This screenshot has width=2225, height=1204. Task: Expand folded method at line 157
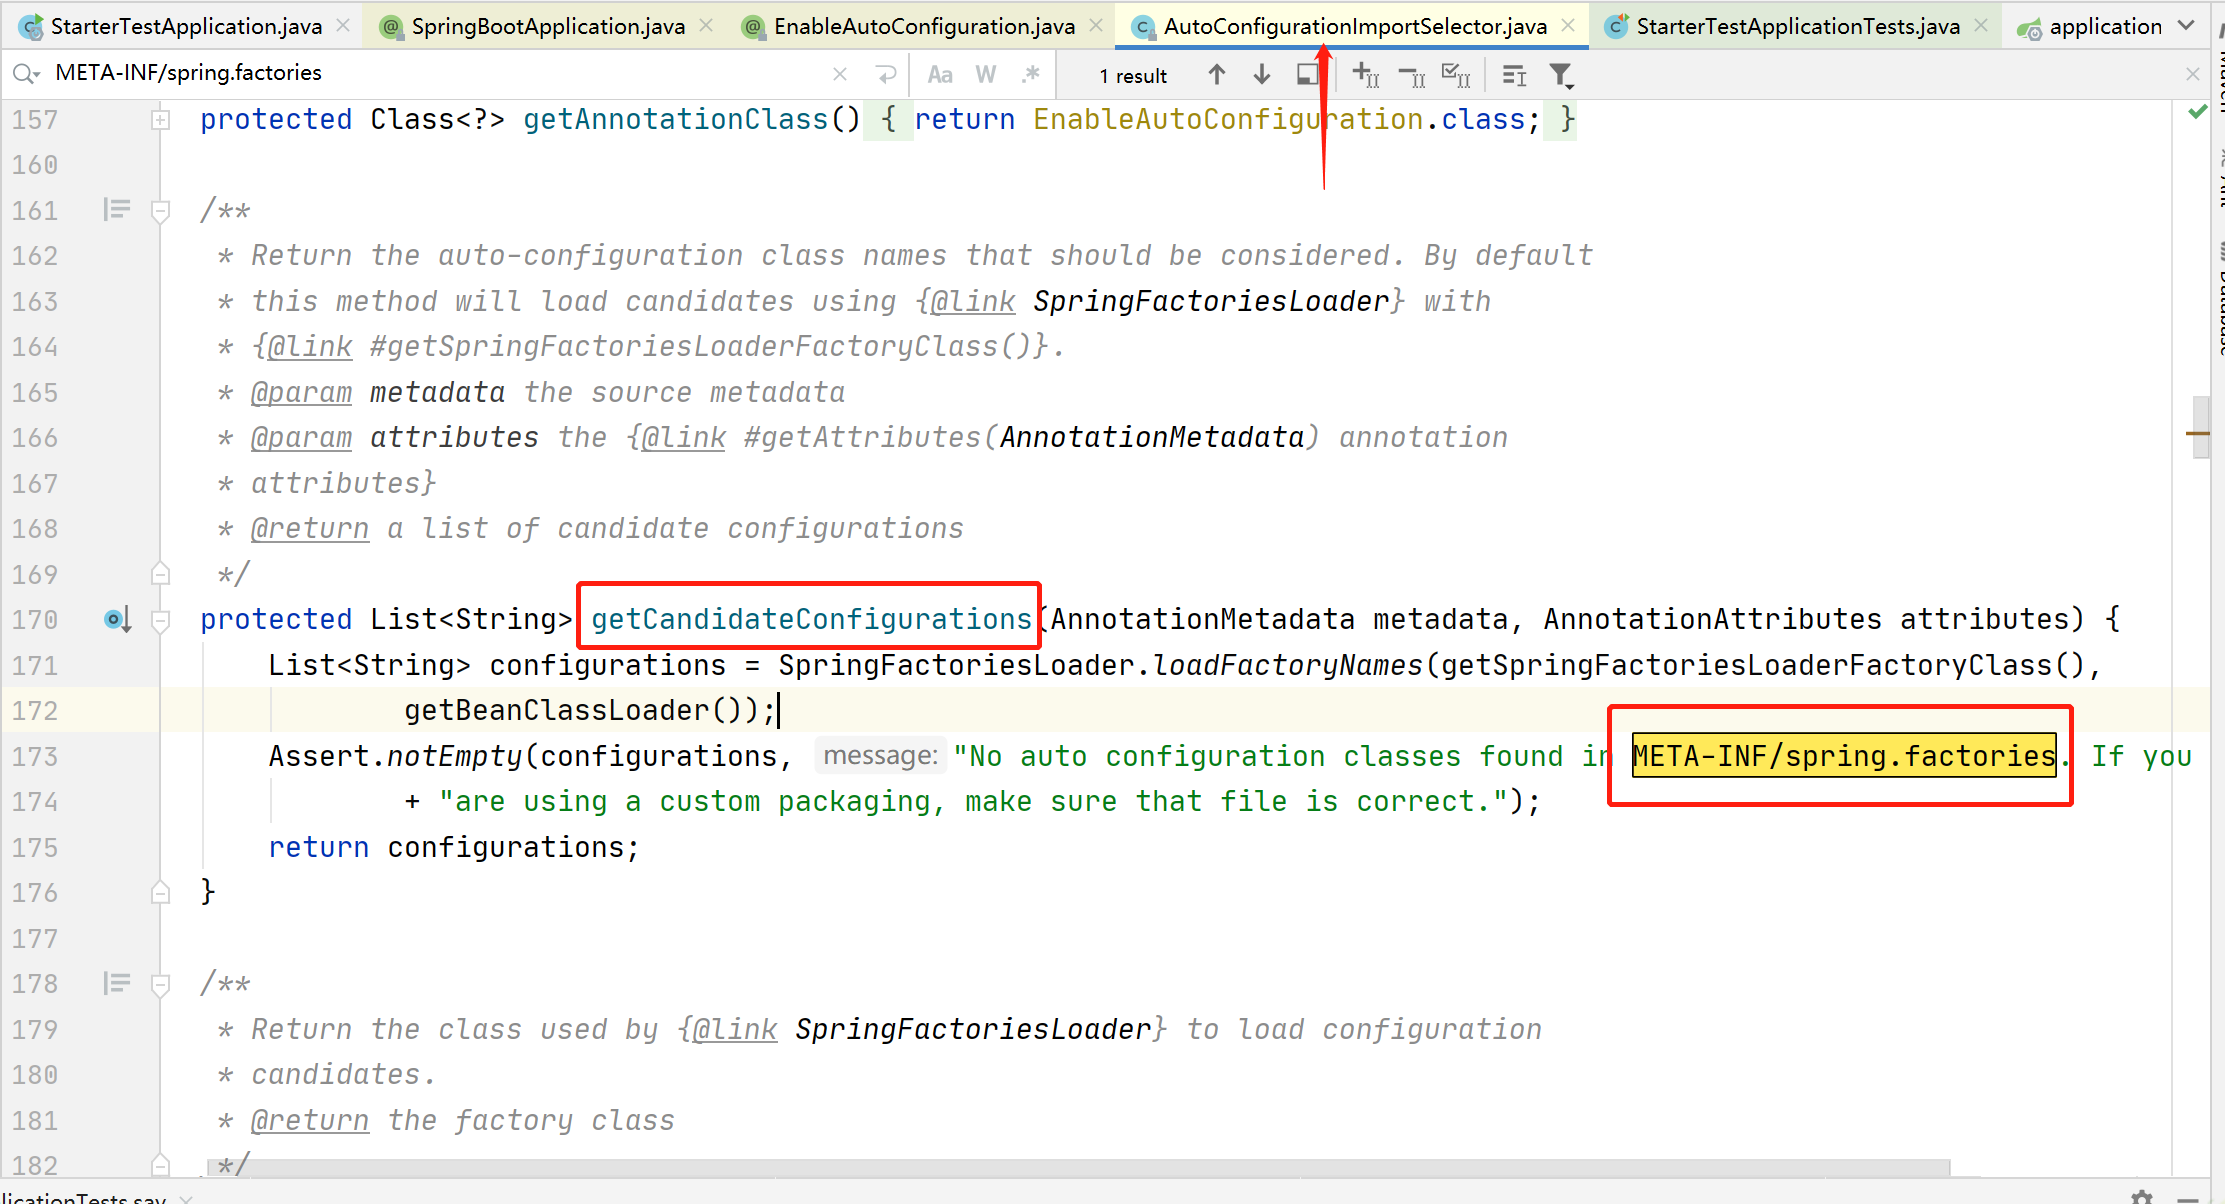click(160, 120)
